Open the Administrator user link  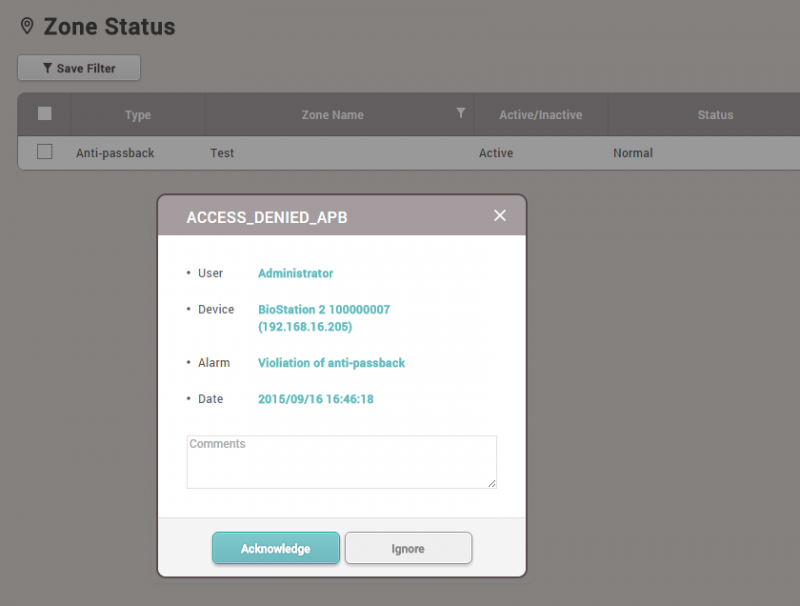click(x=295, y=273)
